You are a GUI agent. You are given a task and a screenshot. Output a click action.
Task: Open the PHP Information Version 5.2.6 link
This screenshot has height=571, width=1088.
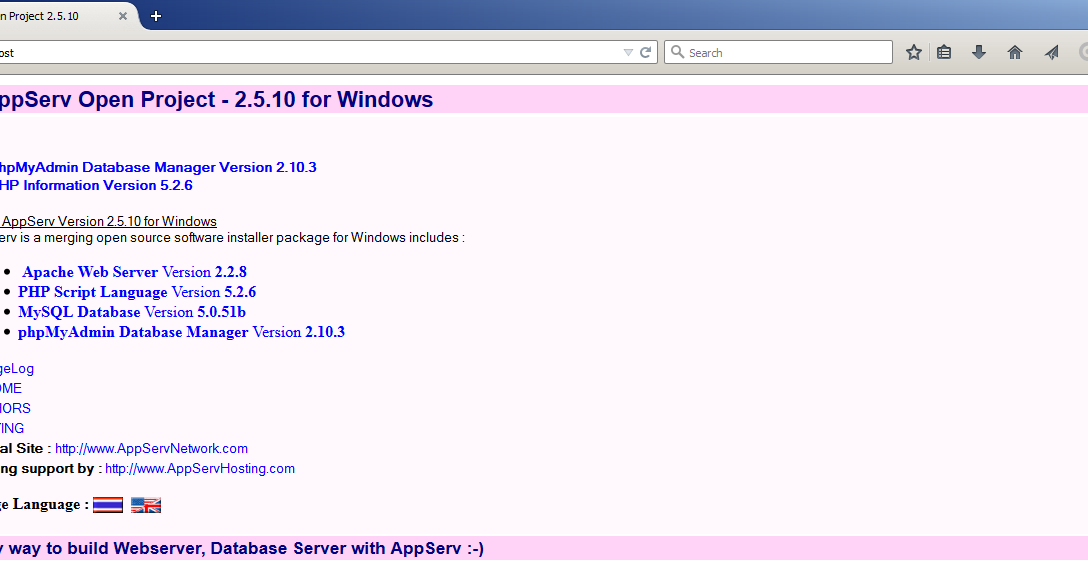pos(96,185)
